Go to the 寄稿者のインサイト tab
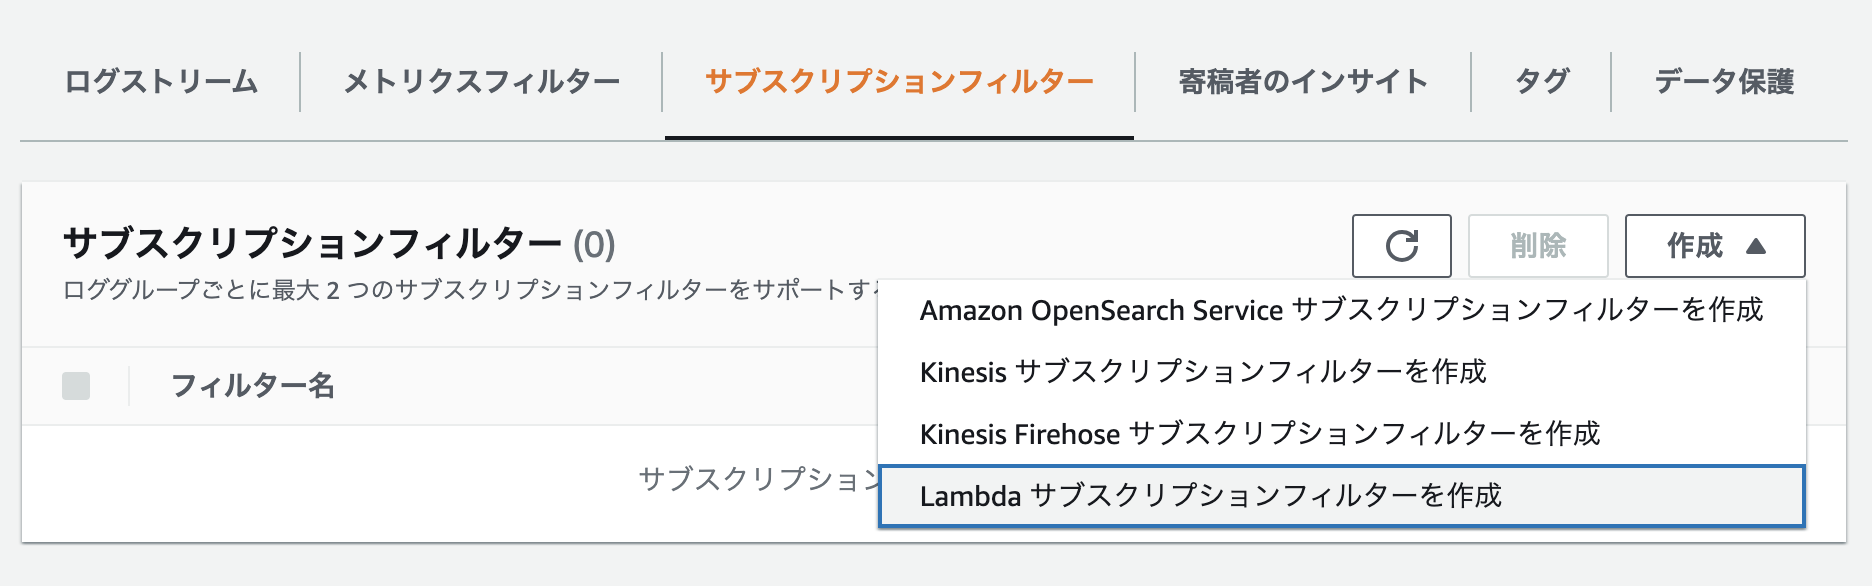The height and width of the screenshot is (586, 1872). [x=1303, y=82]
